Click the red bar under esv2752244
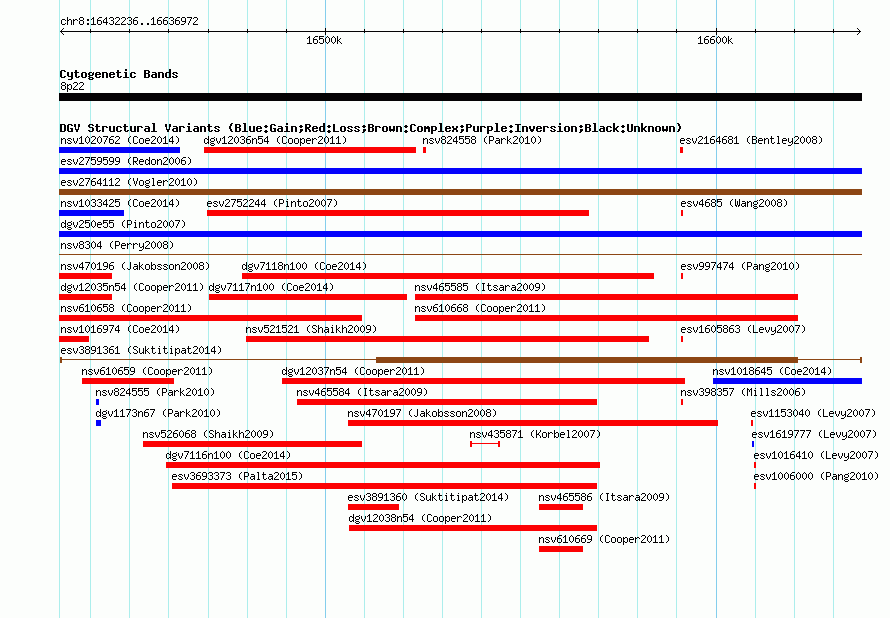 pos(398,213)
